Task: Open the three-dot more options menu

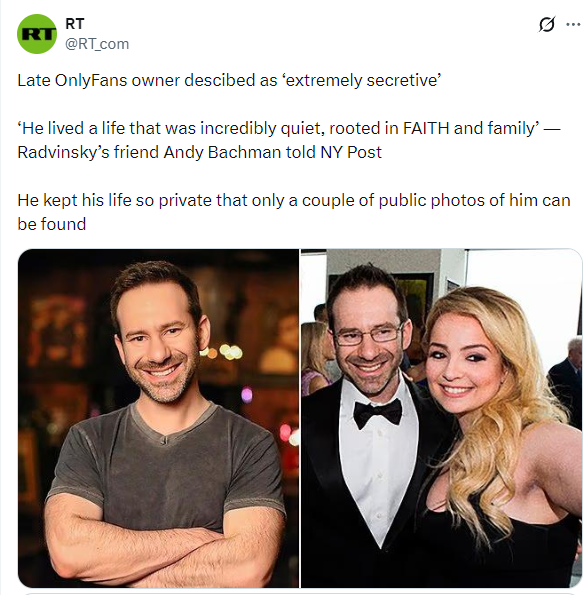Action: coord(573,25)
